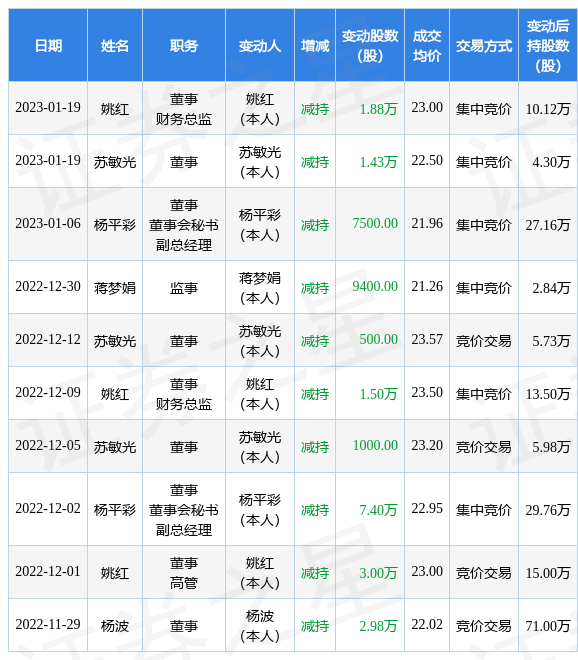Click 姚红 (本人) in the 2022-12-09 row
Screen dimensions: 578x660
[x=260, y=394]
